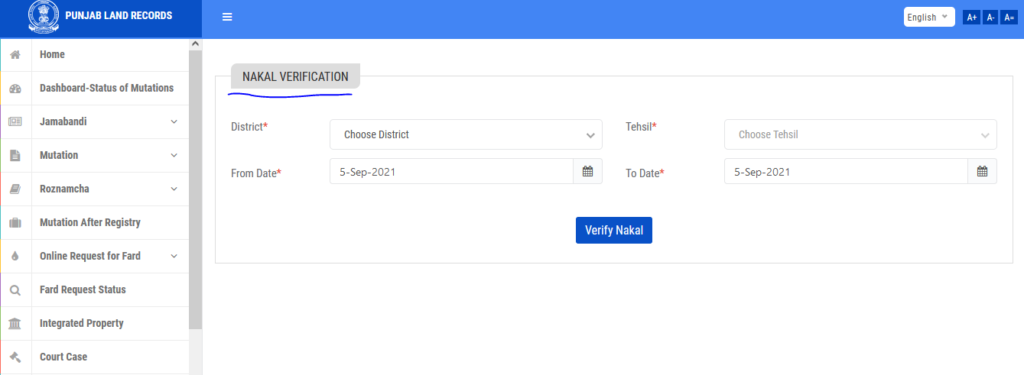1024x375 pixels.
Task: Increase font size with A+ button
Action: pyautogui.click(x=972, y=18)
